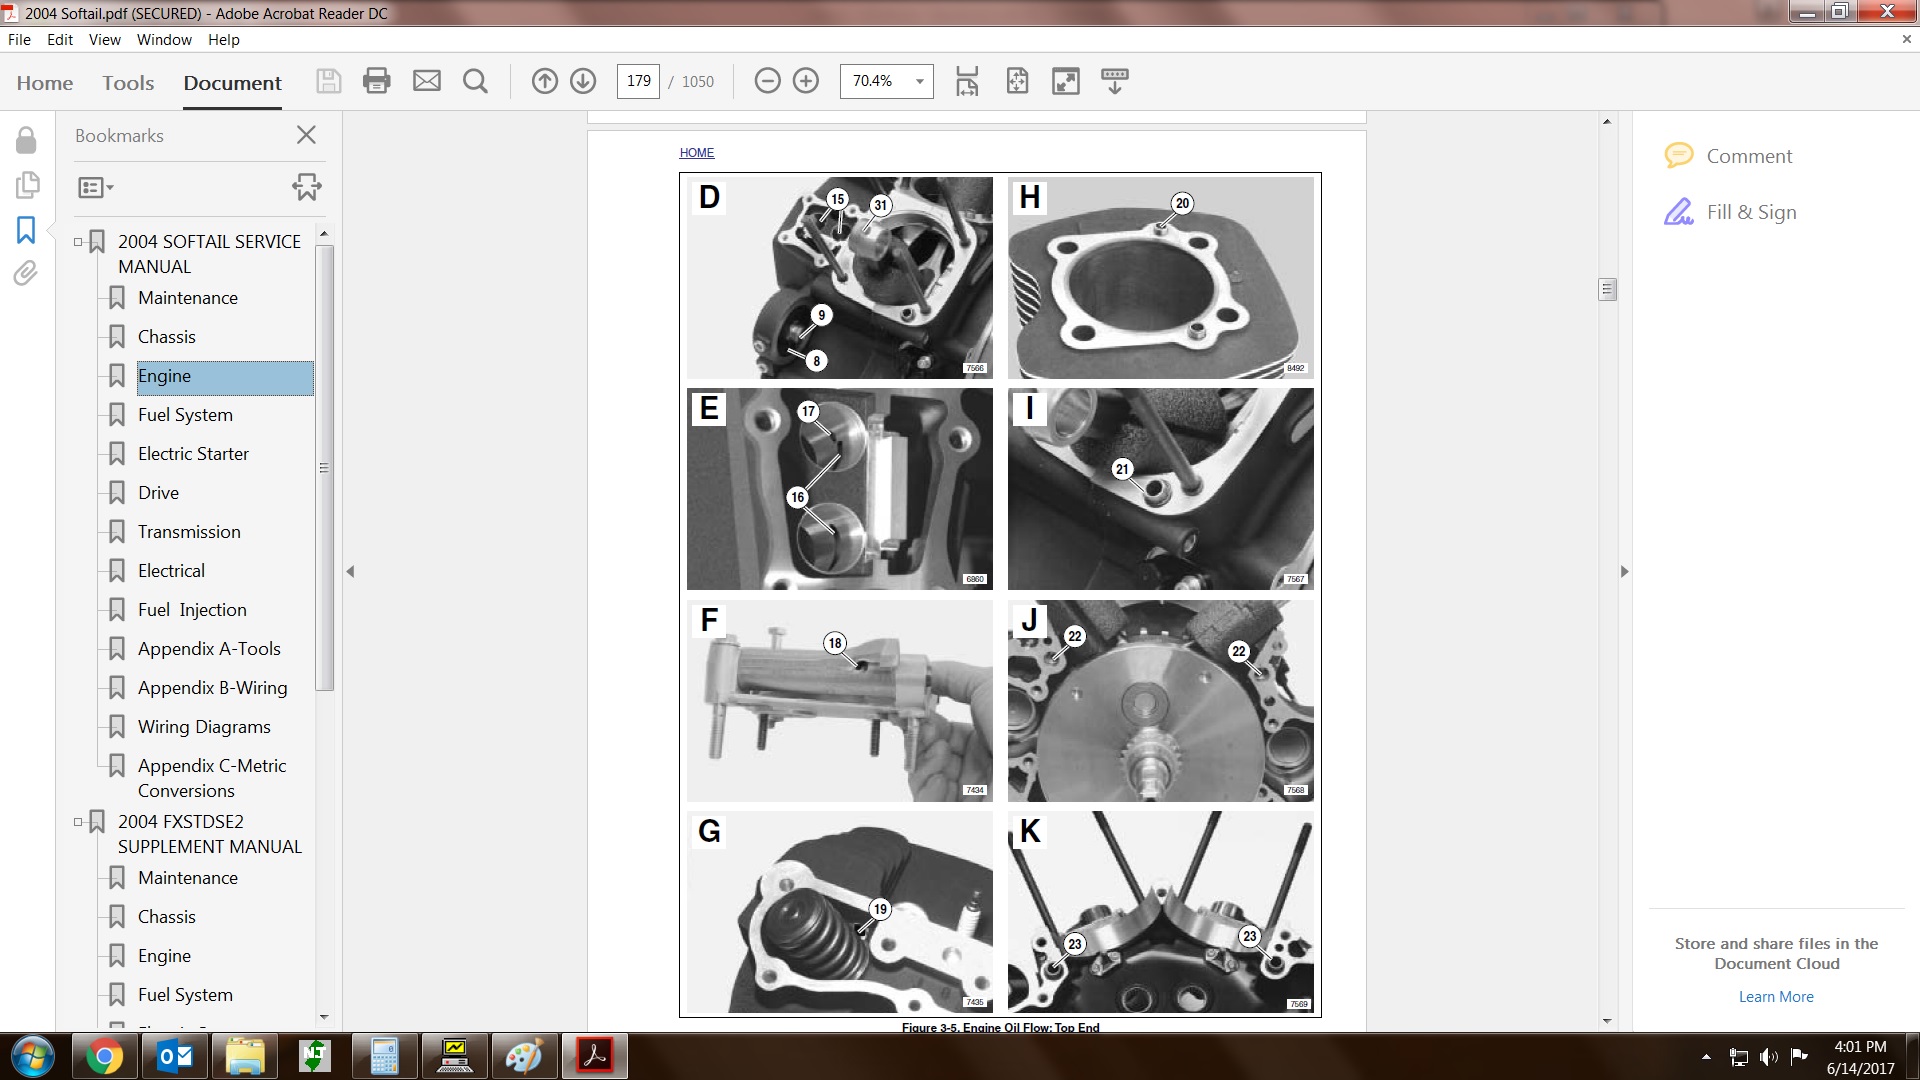Click the page number input field
The image size is (1920, 1080).
[x=638, y=81]
